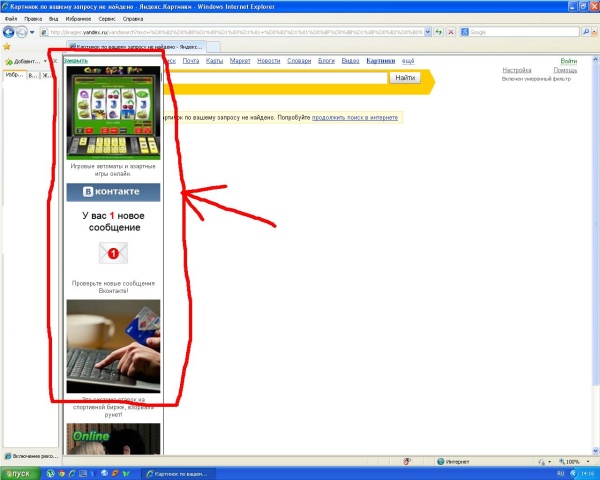Stop loading with the red X icon
The width and height of the screenshot is (600, 480).
pyautogui.click(x=451, y=32)
